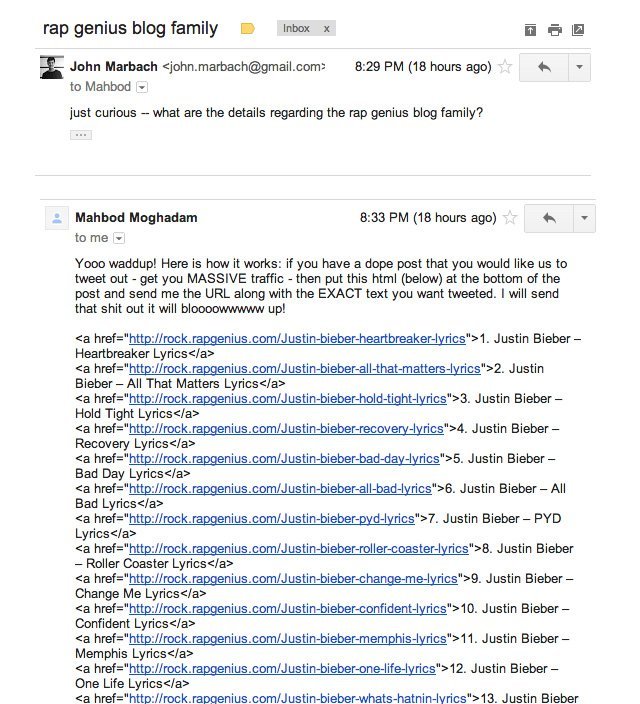This screenshot has width=640, height=704.
Task: Click John Marbach's profile photo
Action: coord(52,68)
